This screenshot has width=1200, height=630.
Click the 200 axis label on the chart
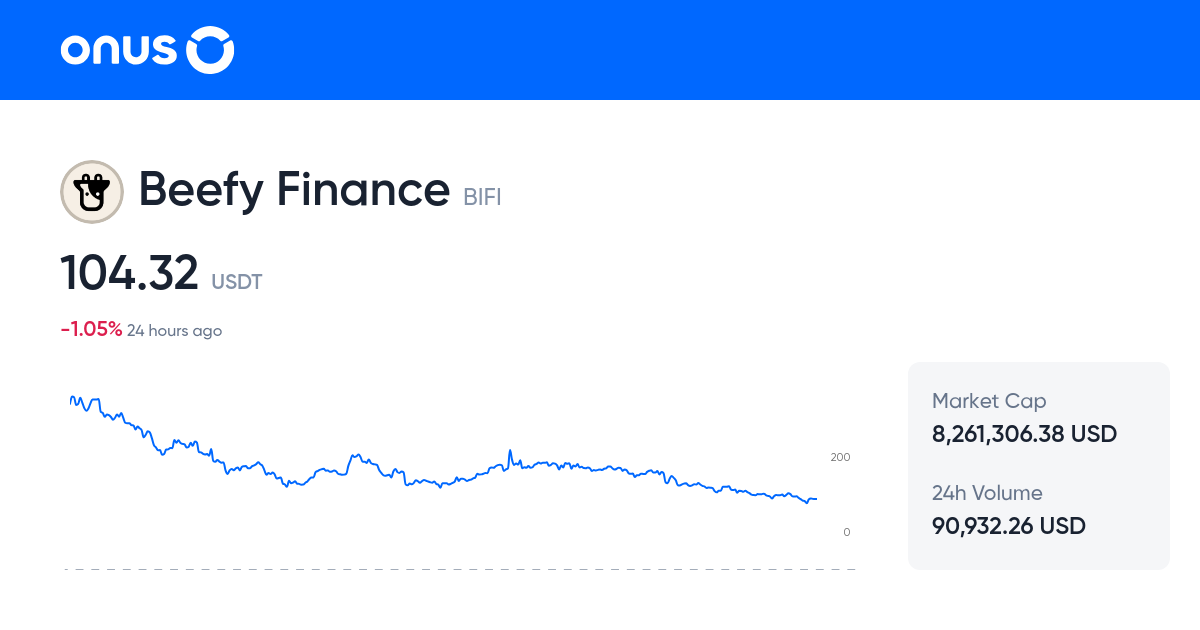pos(840,457)
